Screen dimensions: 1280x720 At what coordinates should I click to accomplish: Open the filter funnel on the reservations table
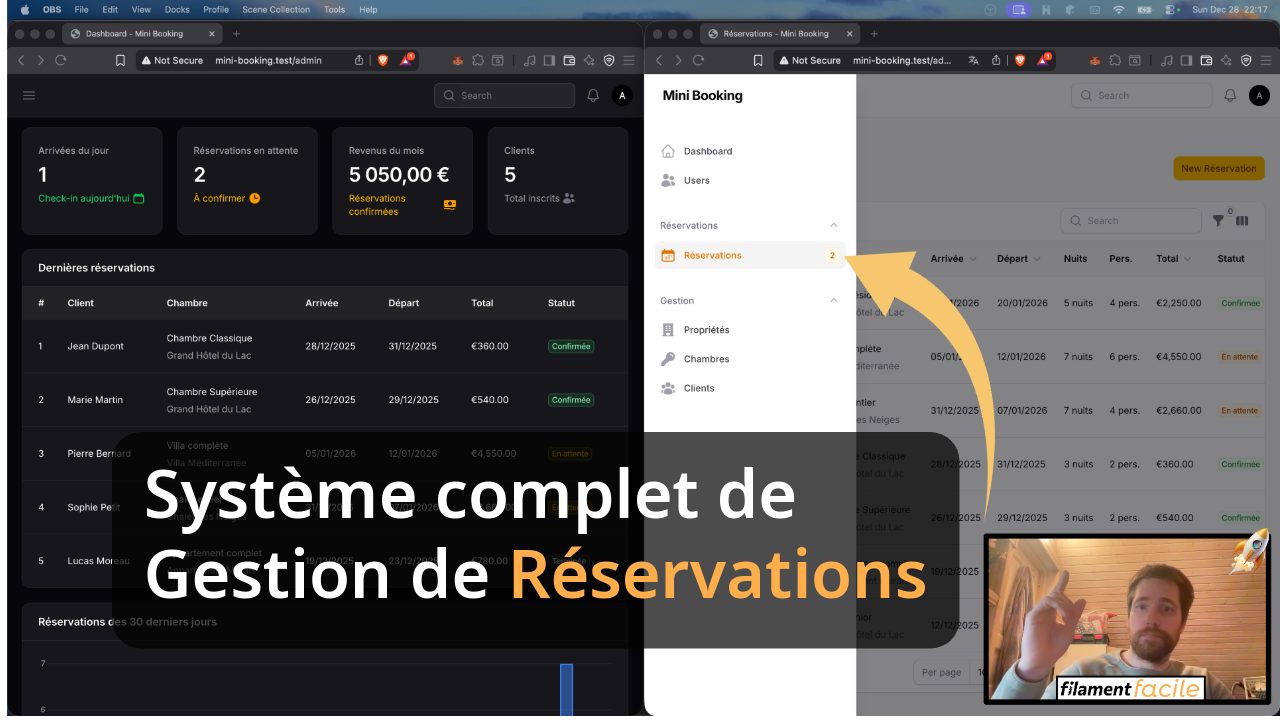[1218, 220]
